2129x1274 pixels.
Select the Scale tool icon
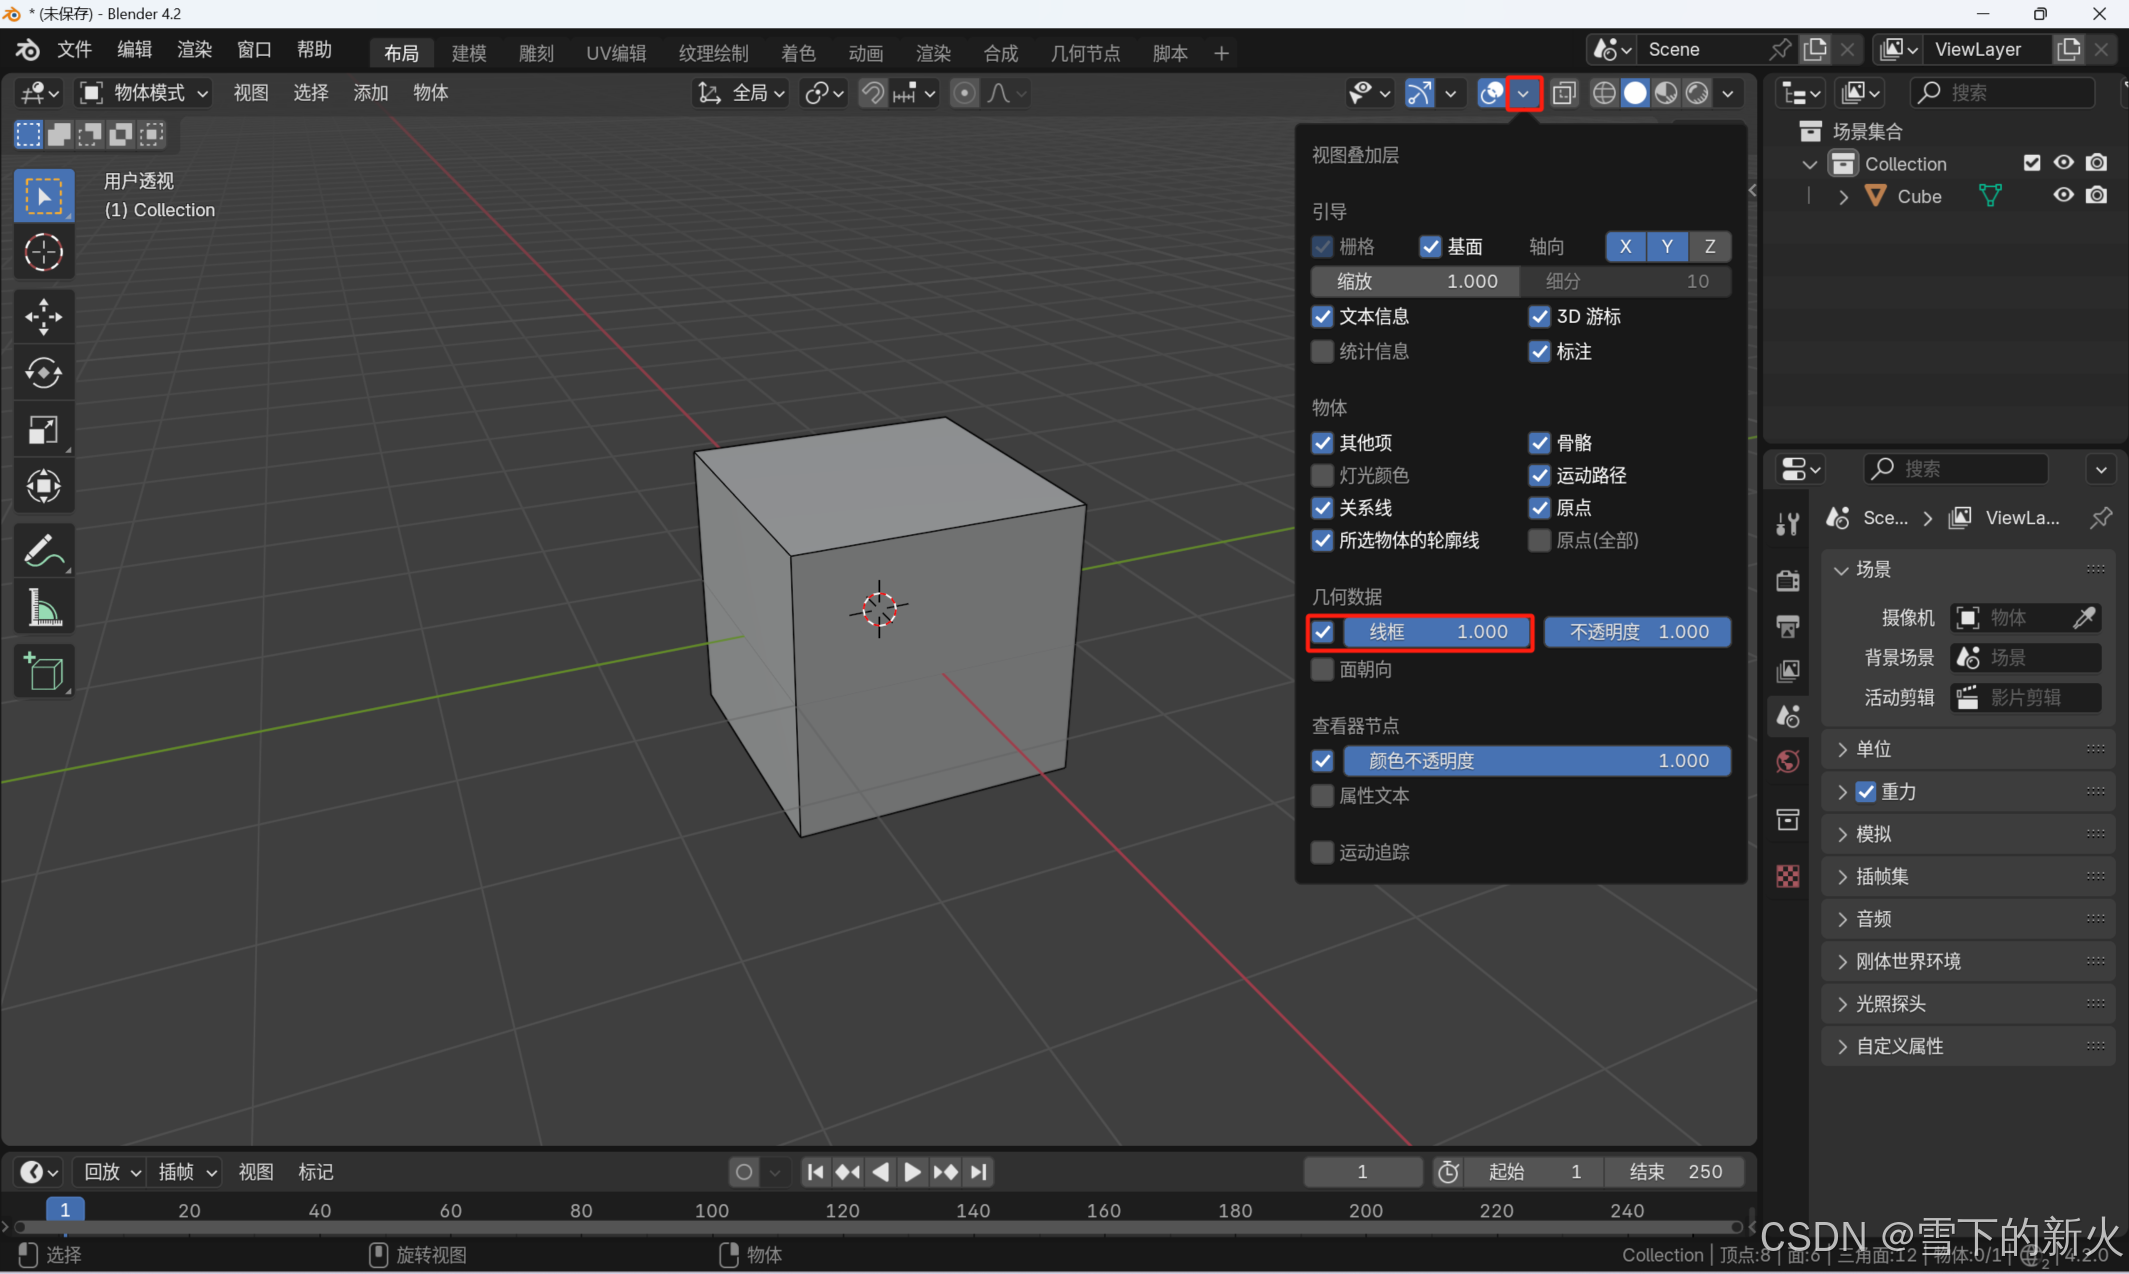pyautogui.click(x=43, y=430)
